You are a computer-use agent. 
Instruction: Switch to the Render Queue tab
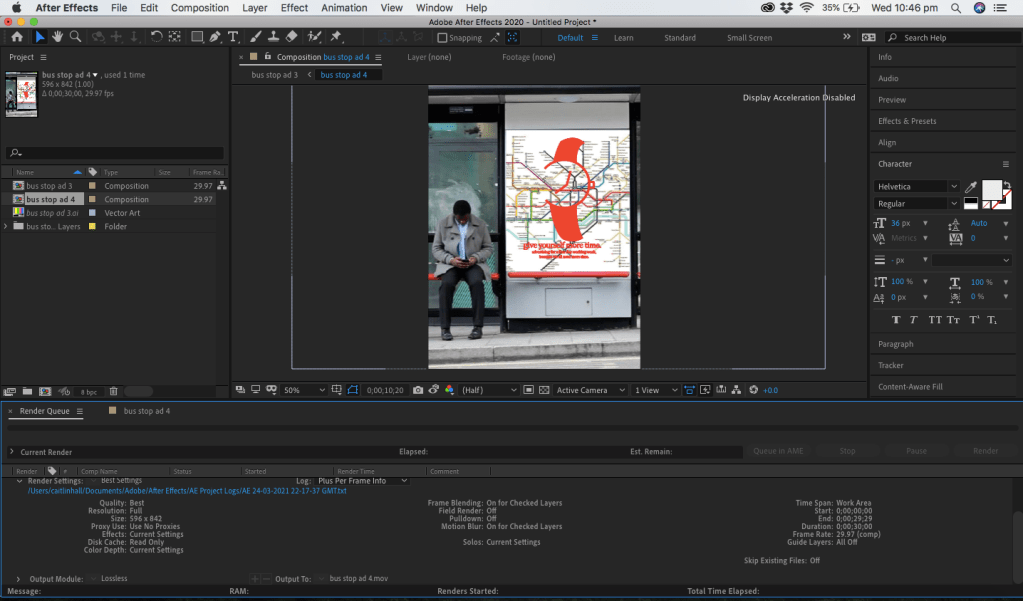coord(45,411)
